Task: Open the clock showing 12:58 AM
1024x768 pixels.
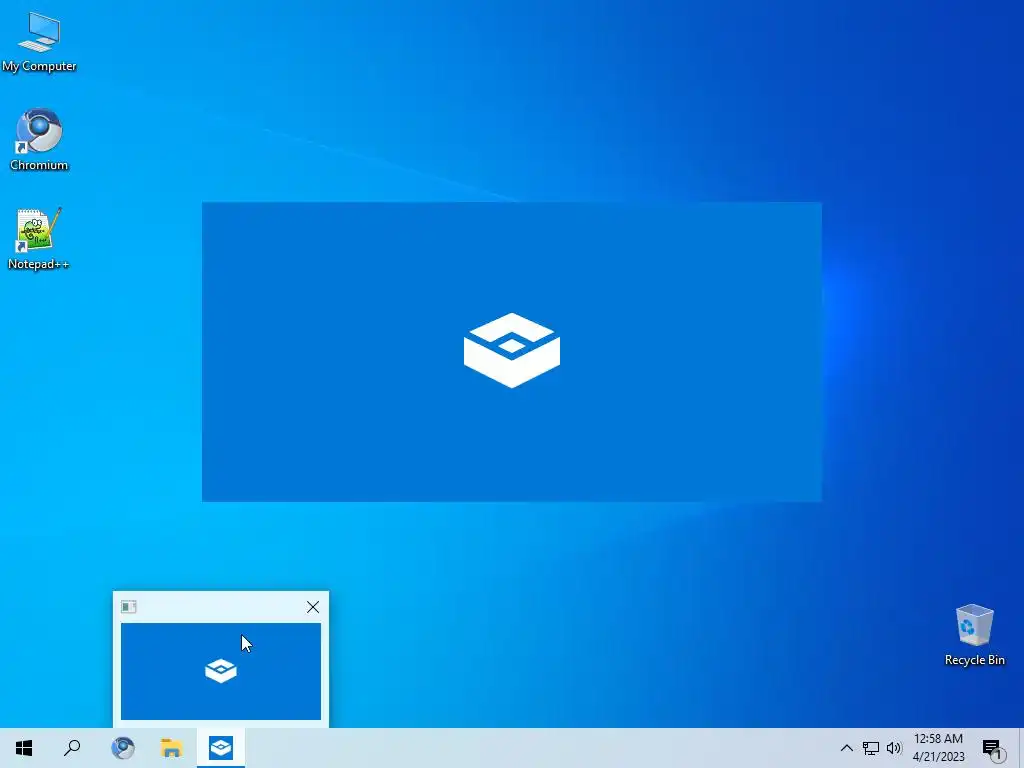Action: click(x=938, y=748)
